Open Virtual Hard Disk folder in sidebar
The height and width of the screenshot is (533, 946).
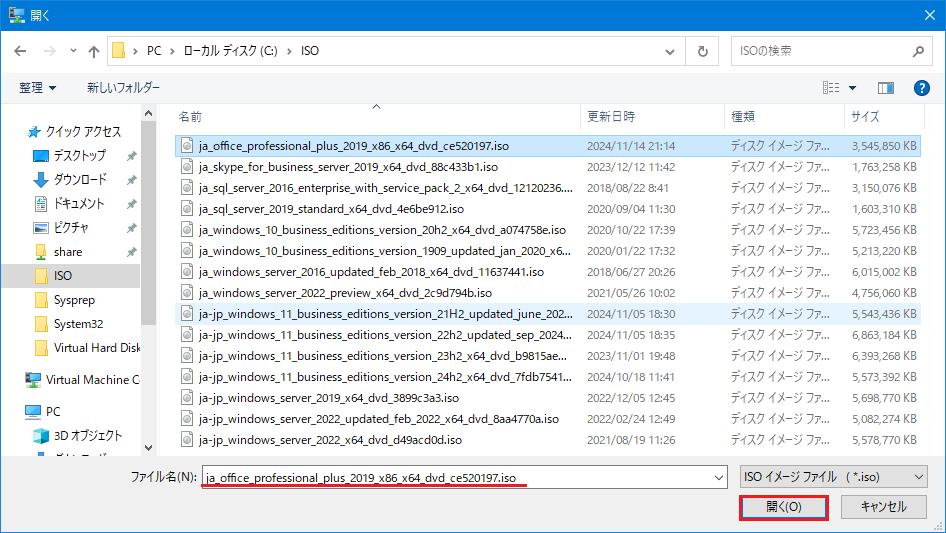pos(97,348)
